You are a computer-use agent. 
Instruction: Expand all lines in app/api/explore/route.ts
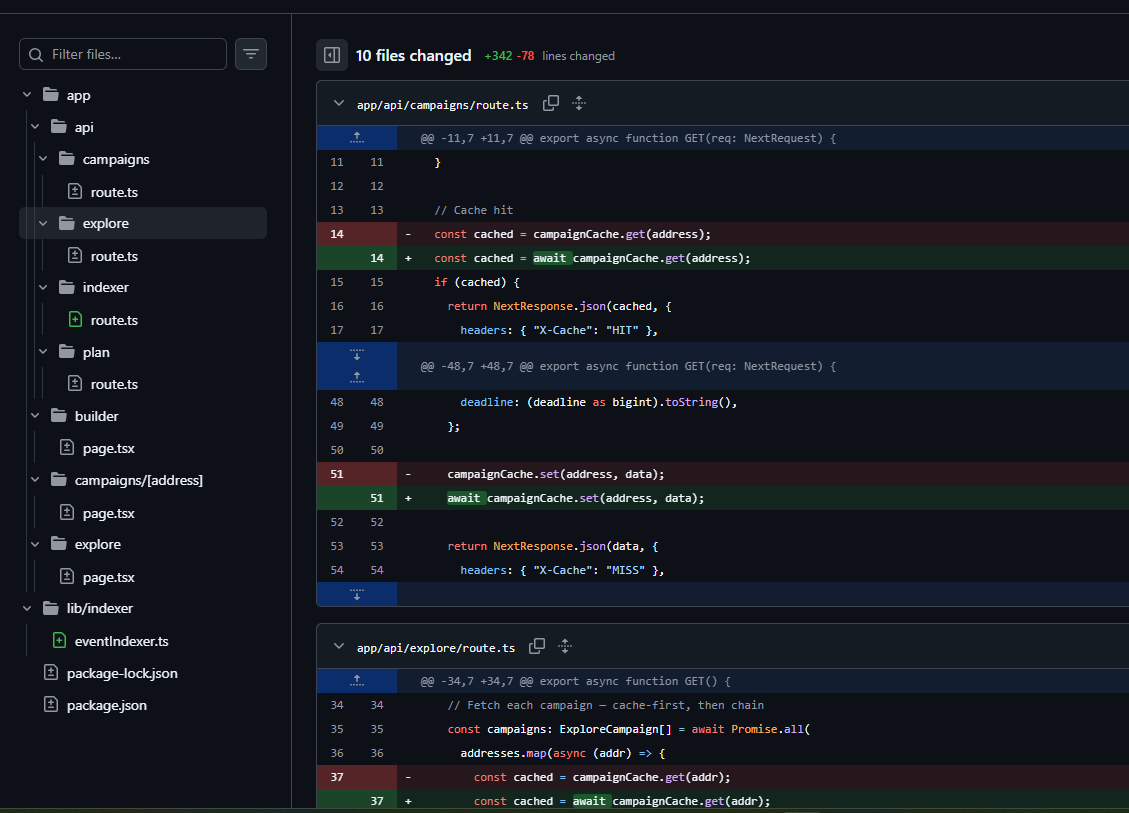(565, 647)
